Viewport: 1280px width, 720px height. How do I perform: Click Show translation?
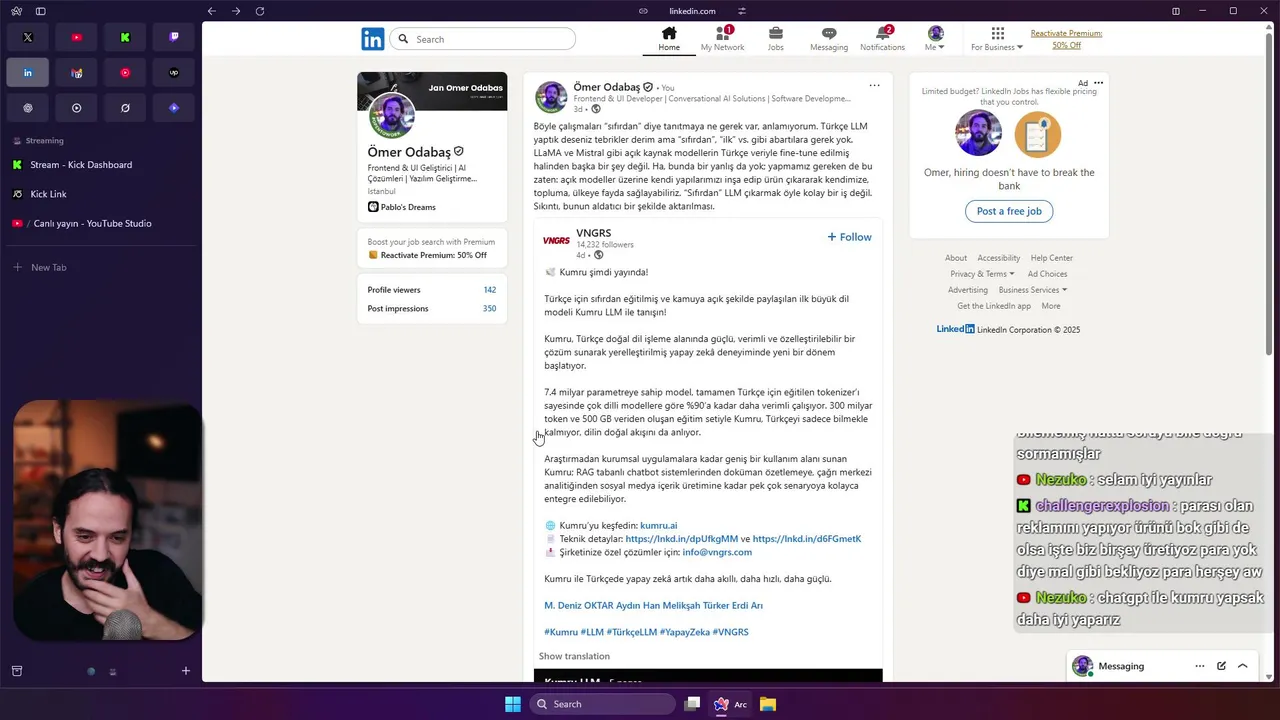574,656
